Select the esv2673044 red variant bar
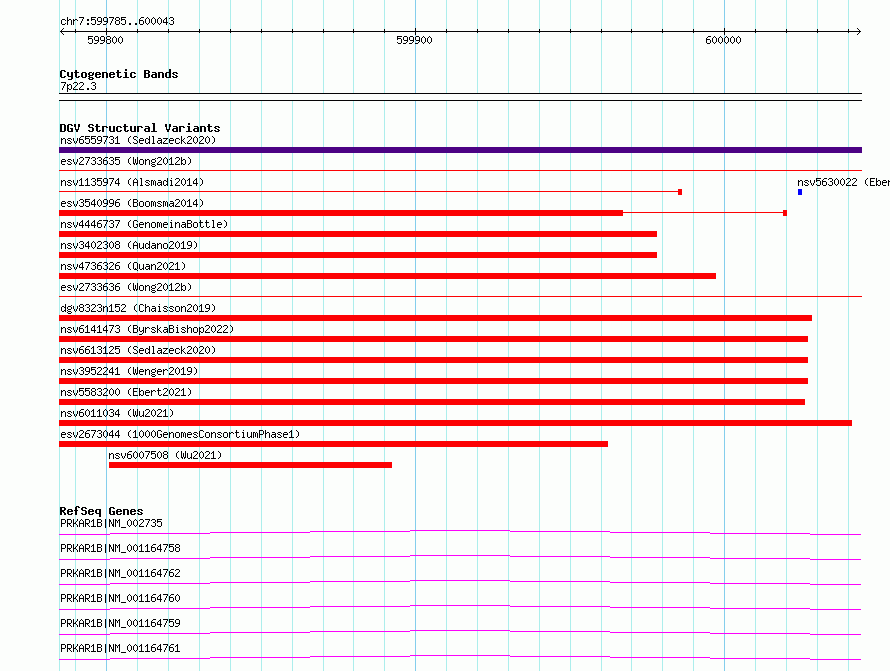Viewport: 890px width, 671px height. click(333, 444)
